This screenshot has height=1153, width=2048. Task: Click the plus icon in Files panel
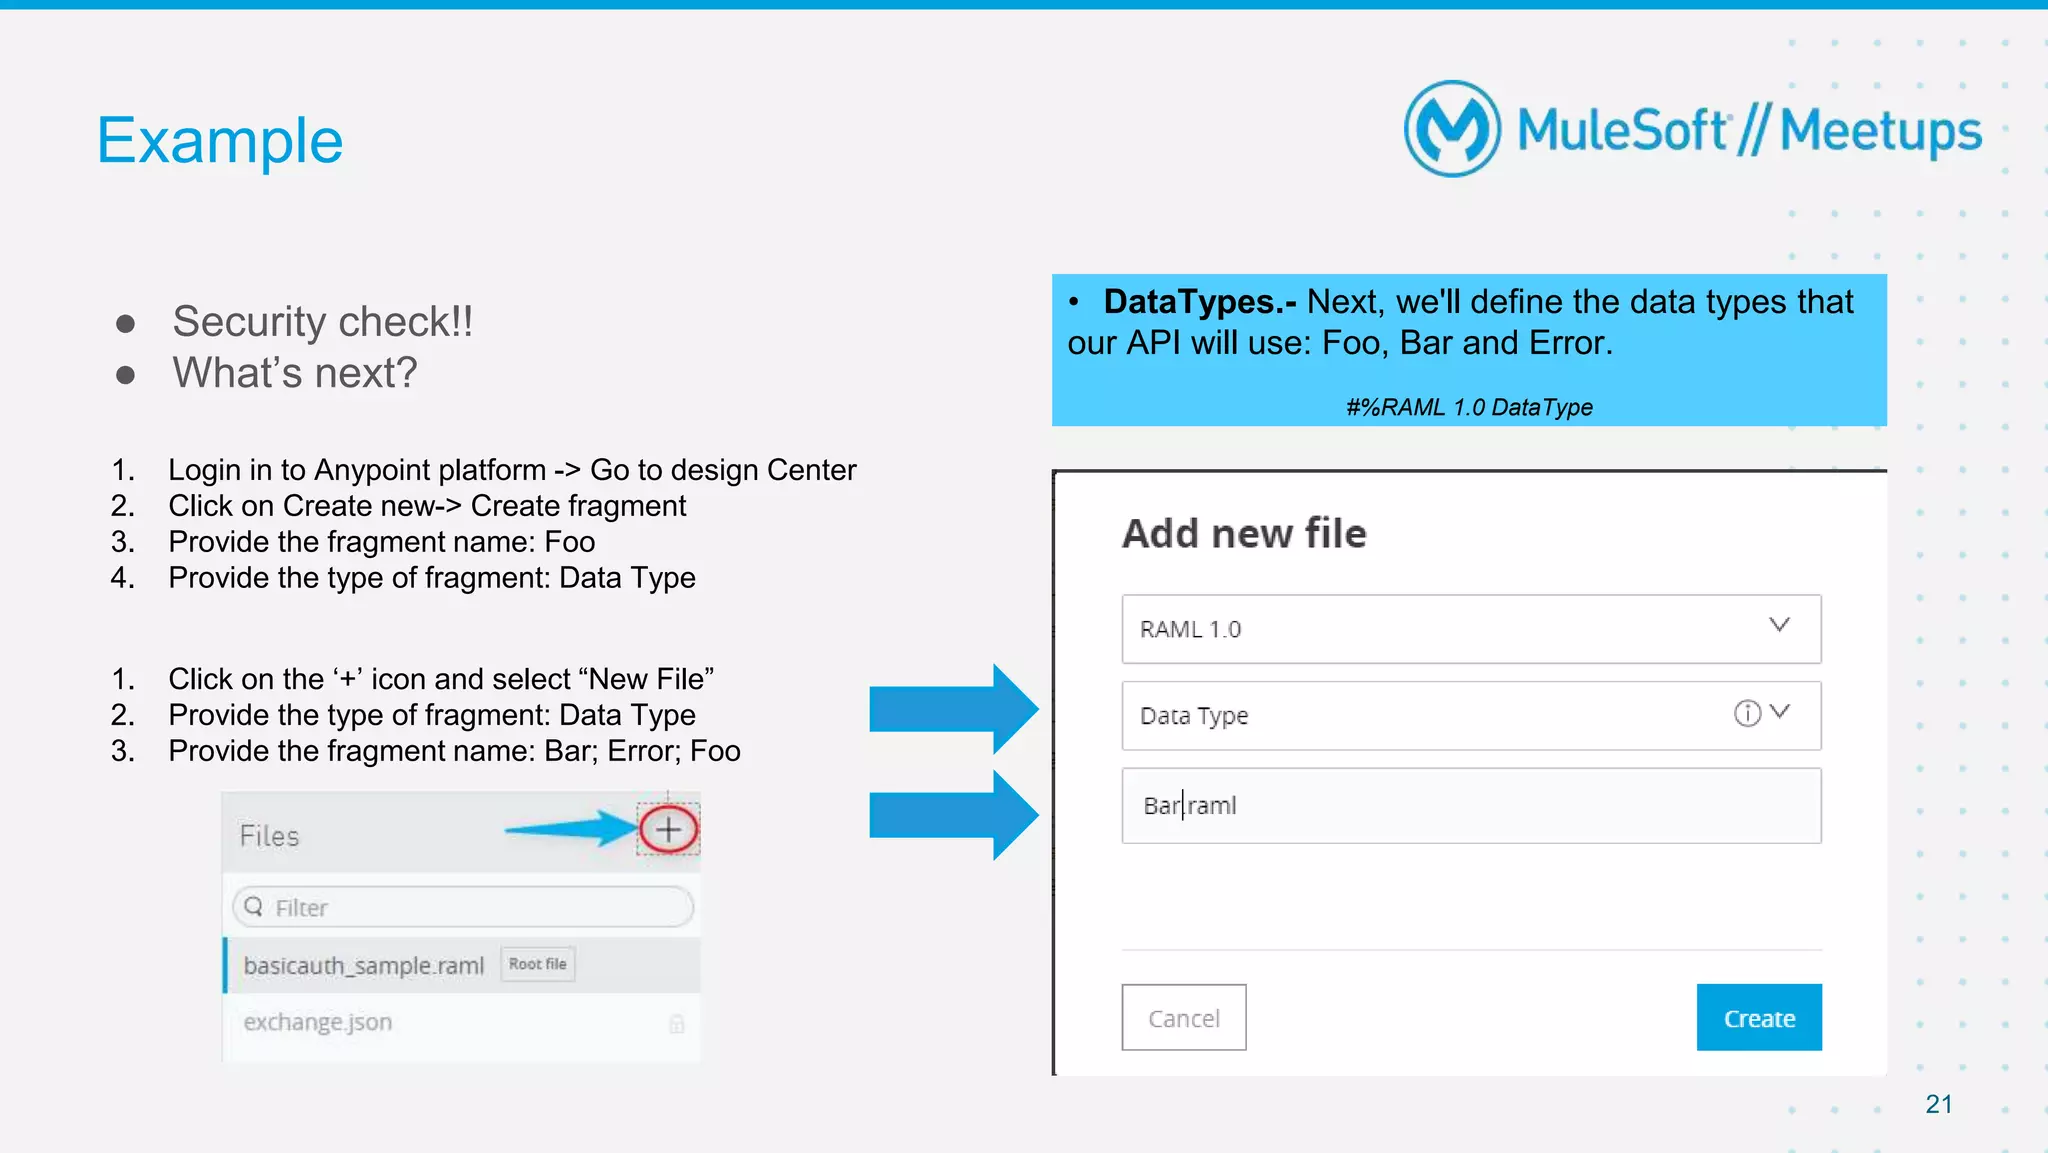[668, 829]
